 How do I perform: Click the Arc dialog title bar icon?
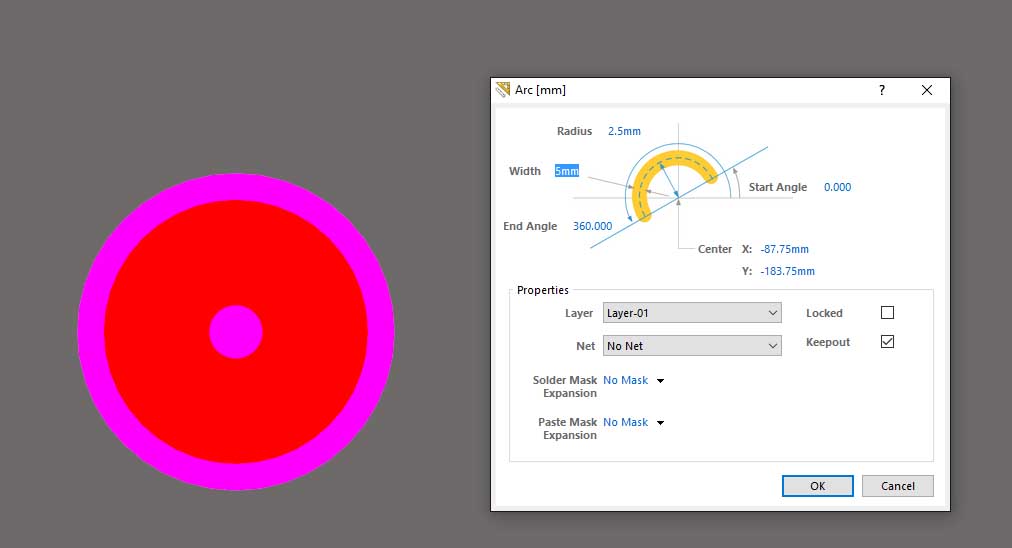pyautogui.click(x=503, y=90)
